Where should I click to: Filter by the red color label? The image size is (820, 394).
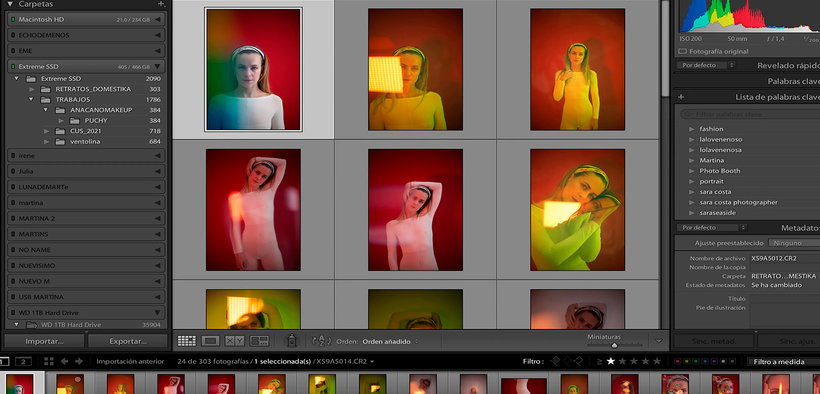click(x=678, y=361)
